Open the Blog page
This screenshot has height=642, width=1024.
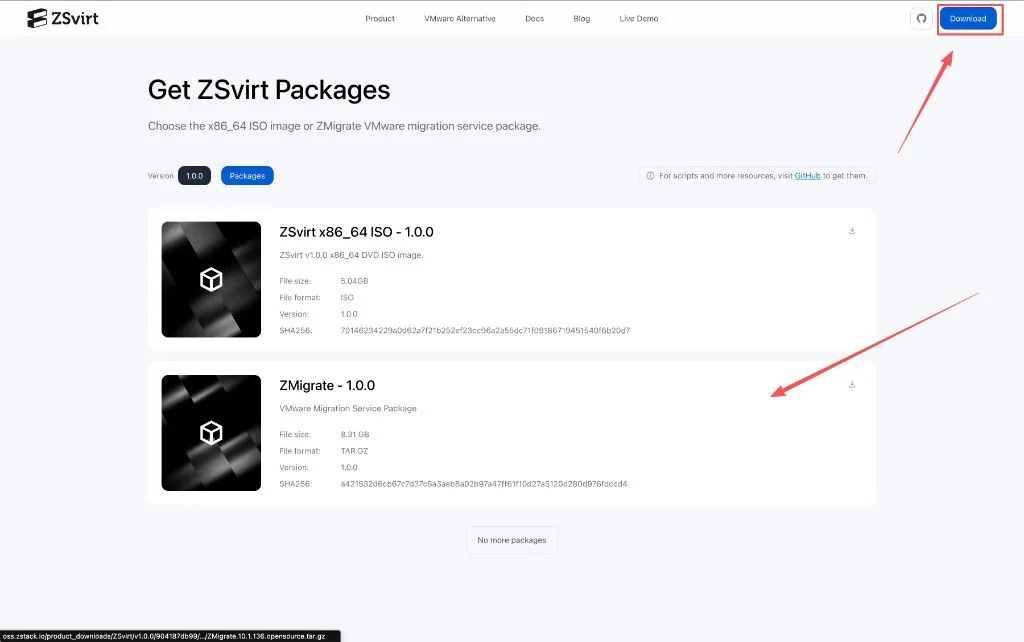(x=581, y=18)
